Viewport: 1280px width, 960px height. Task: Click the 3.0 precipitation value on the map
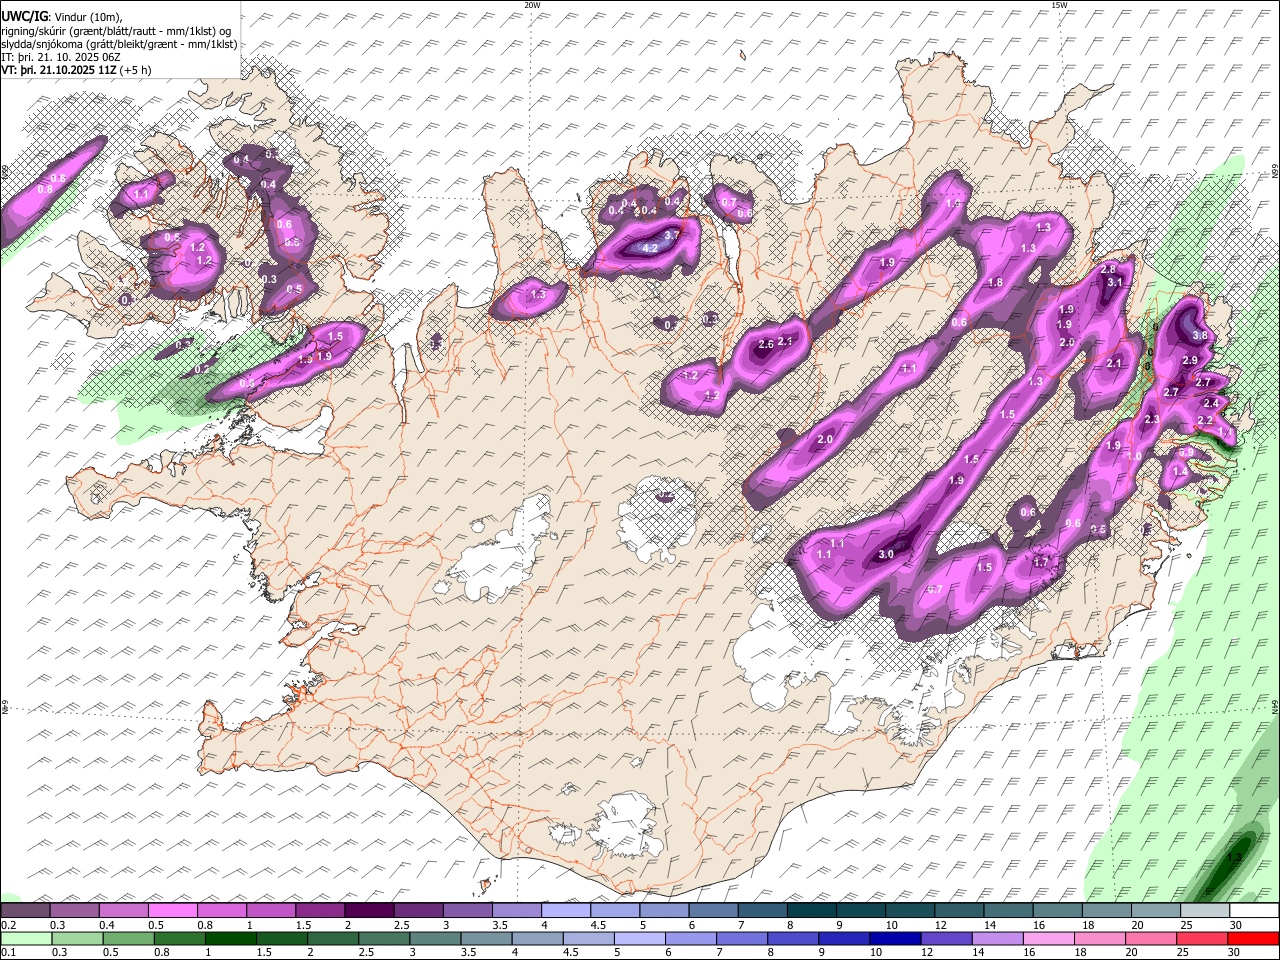pyautogui.click(x=886, y=554)
